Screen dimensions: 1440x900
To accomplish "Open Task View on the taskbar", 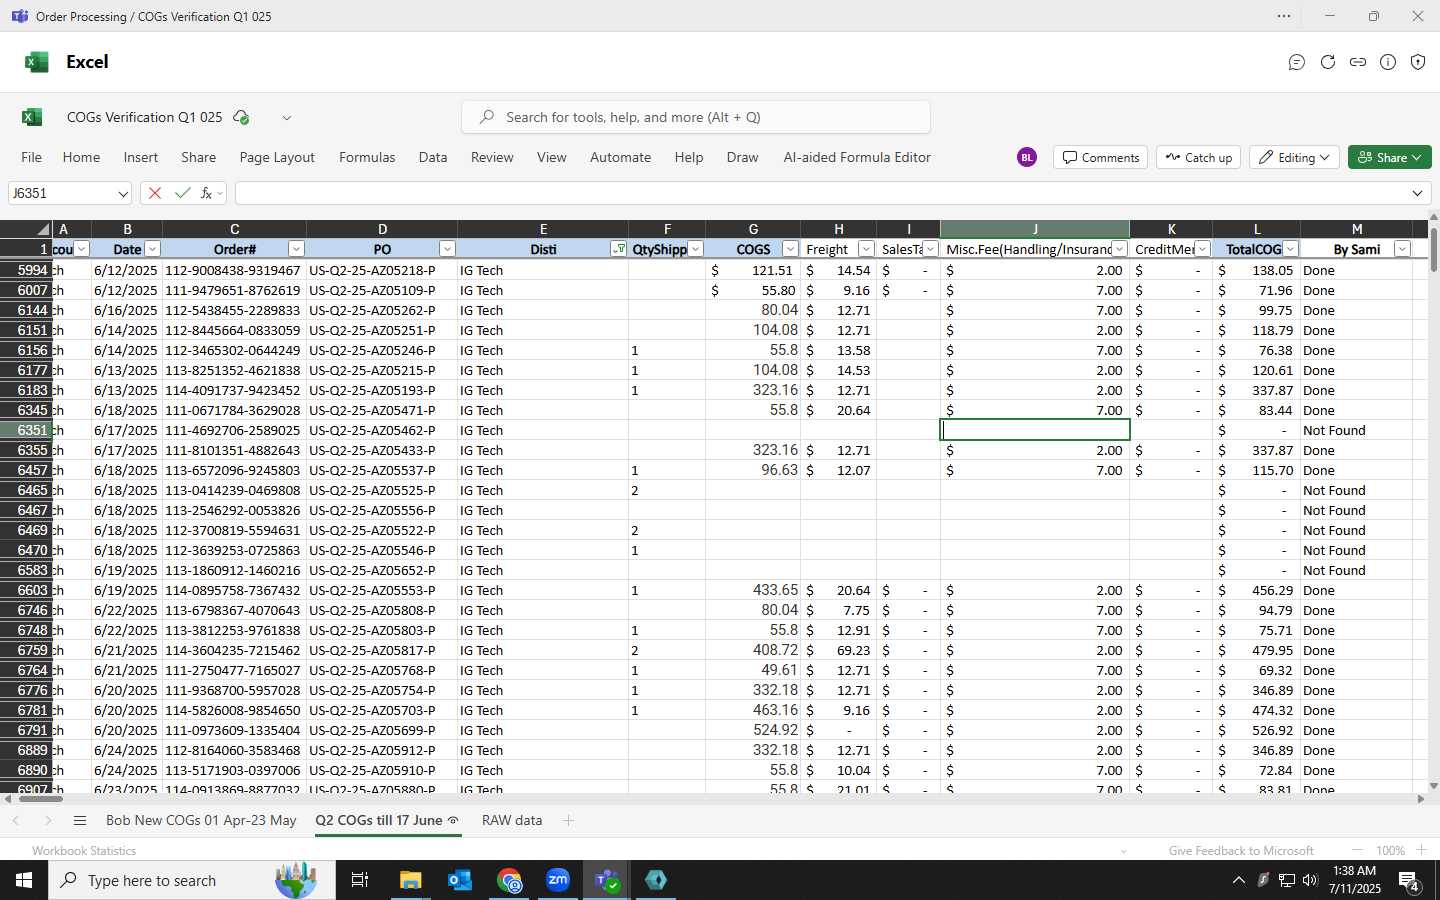I will tap(360, 880).
